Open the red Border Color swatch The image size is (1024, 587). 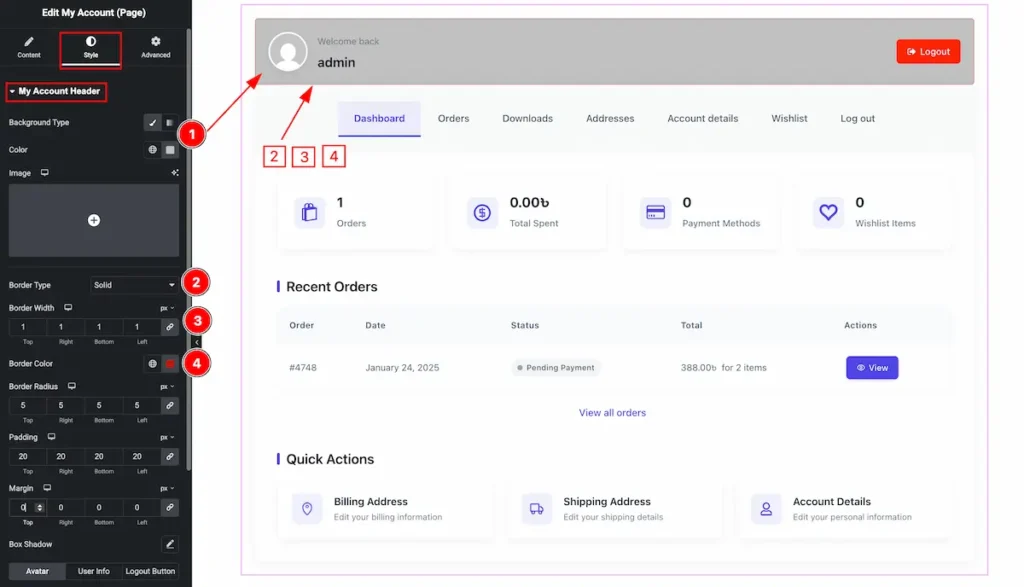coord(170,364)
